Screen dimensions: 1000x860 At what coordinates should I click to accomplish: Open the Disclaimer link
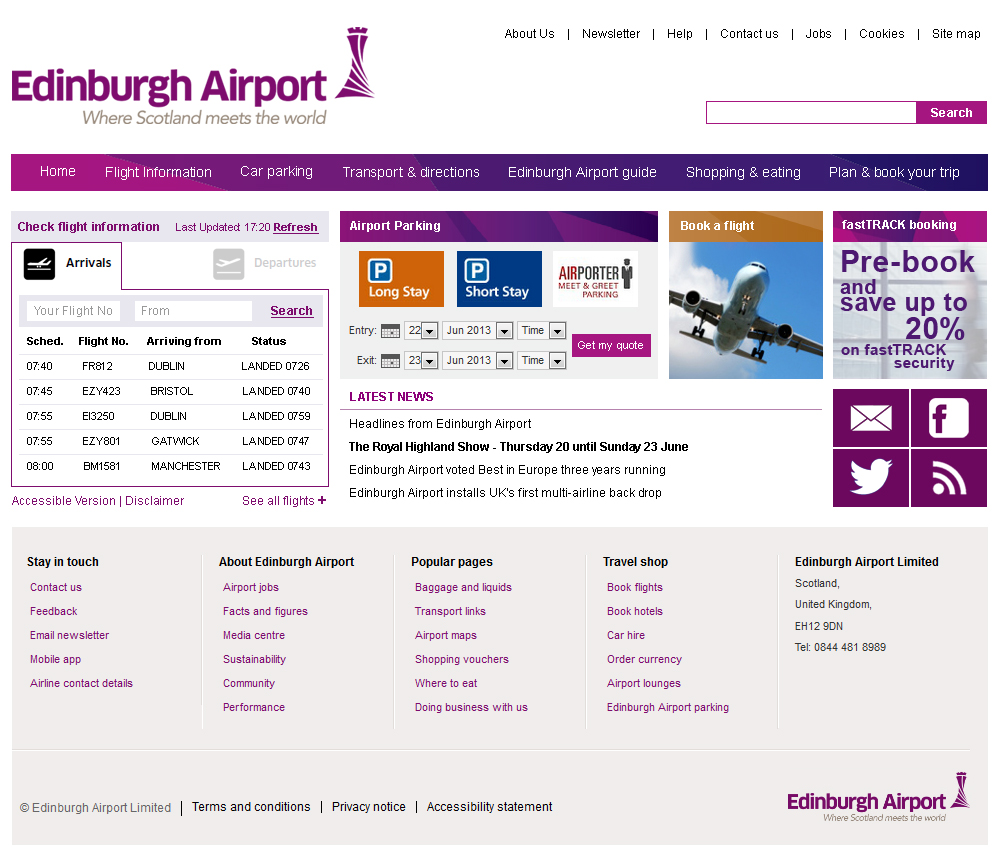(154, 501)
